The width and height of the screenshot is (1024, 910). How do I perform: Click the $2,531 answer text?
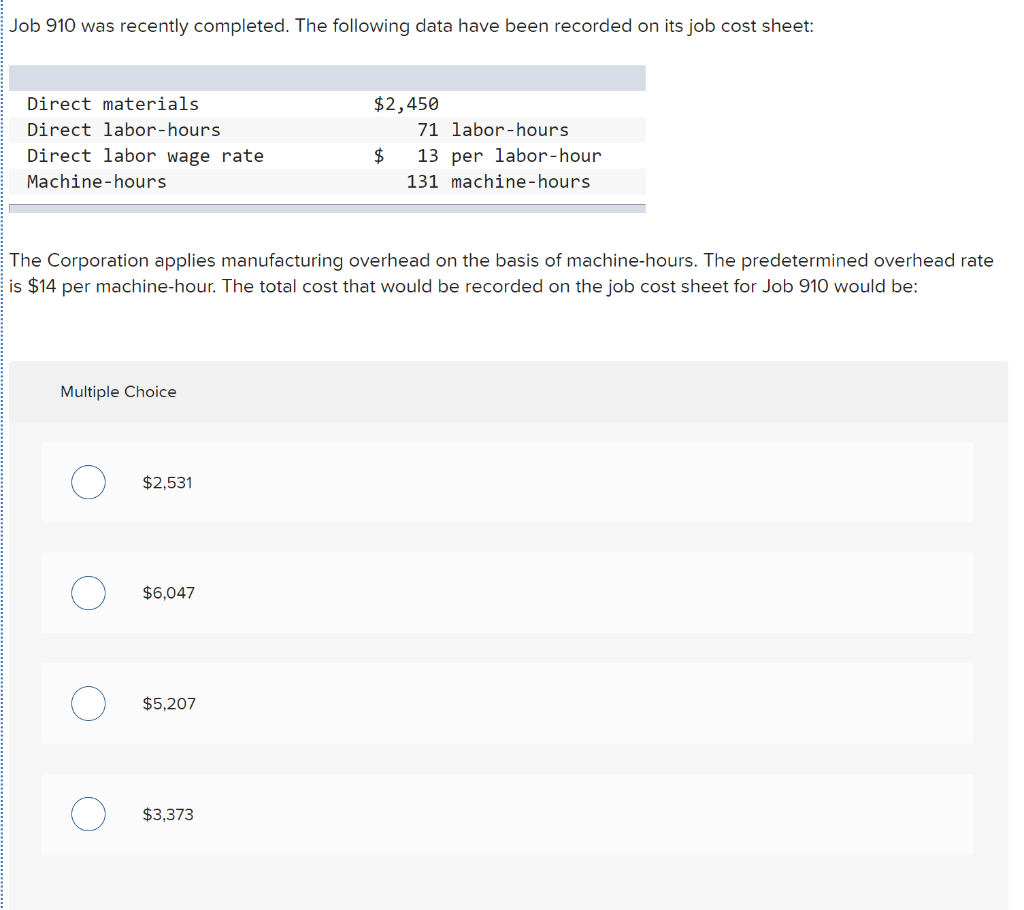(x=168, y=483)
